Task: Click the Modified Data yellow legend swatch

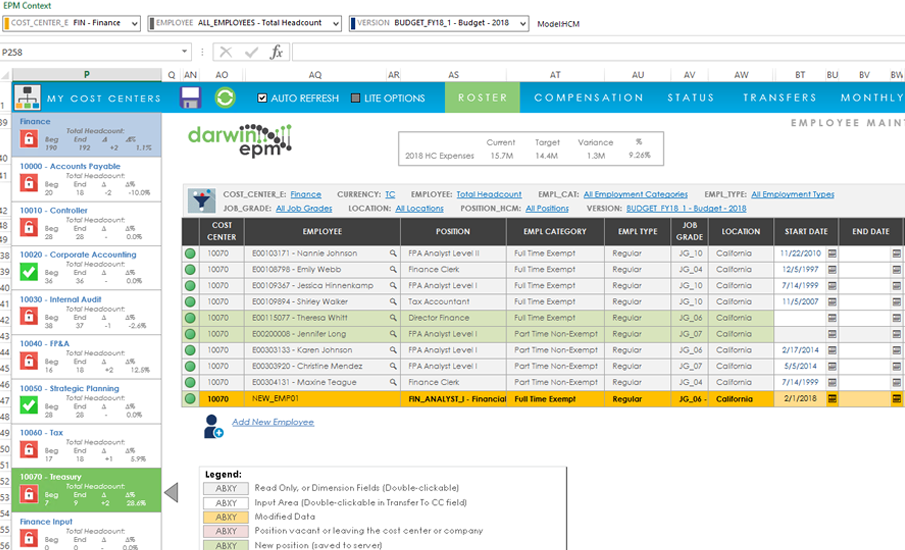Action: coord(226,517)
